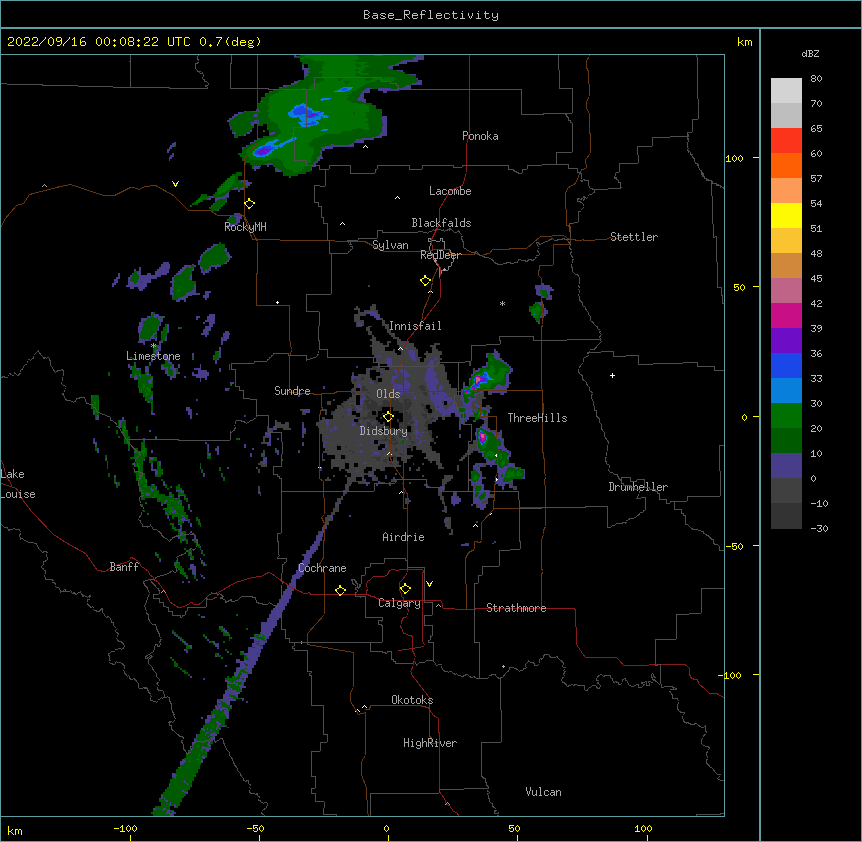This screenshot has width=862, height=842.
Task: Click the Airdrie city label
Action: [403, 537]
